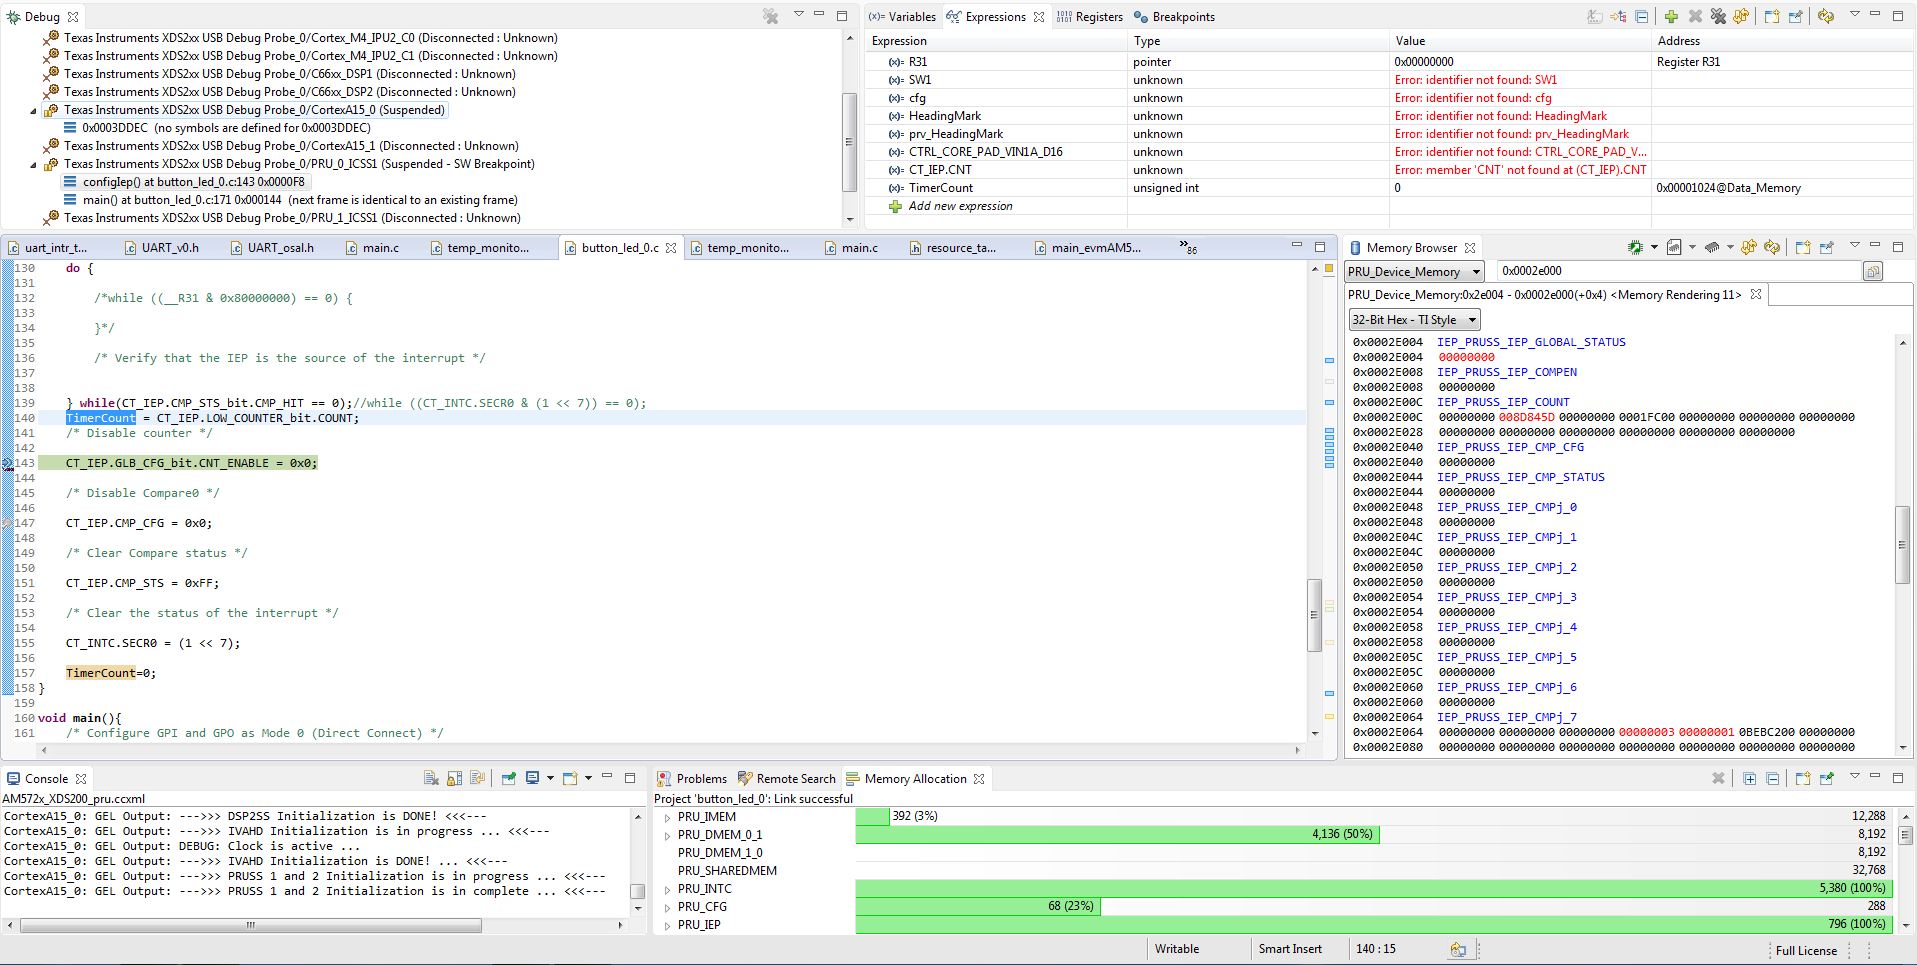The width and height of the screenshot is (1917, 965).
Task: Click Show Type Names icon in Expressions toolbar
Action: click(x=1595, y=16)
